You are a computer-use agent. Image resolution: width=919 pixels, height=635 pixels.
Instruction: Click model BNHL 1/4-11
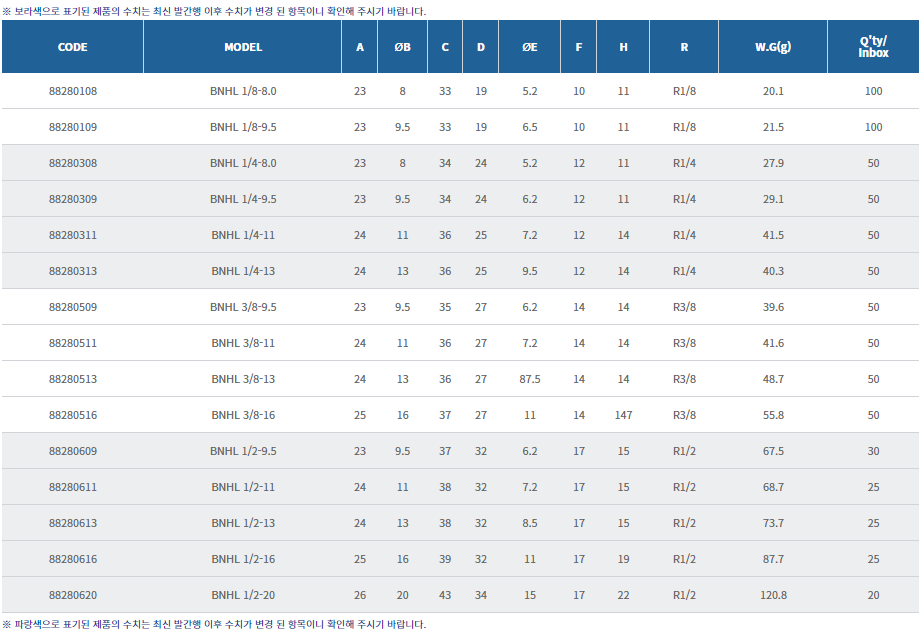pos(243,235)
